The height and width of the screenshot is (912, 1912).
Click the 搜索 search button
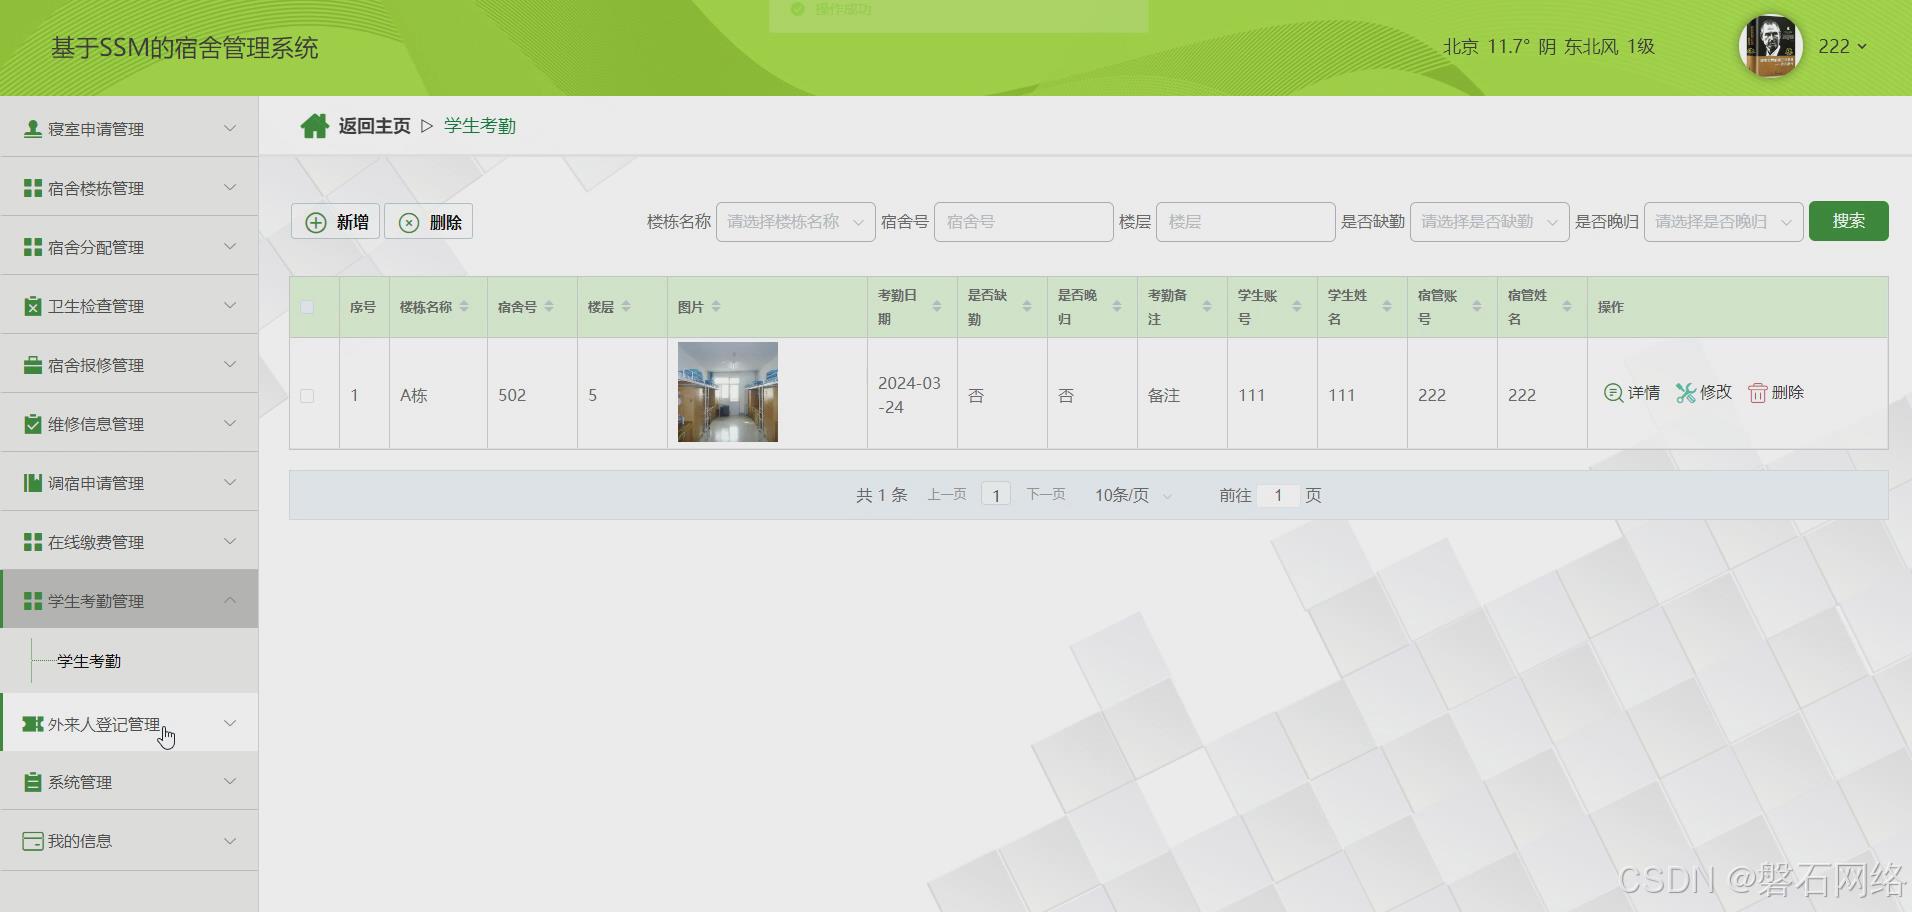click(1848, 221)
